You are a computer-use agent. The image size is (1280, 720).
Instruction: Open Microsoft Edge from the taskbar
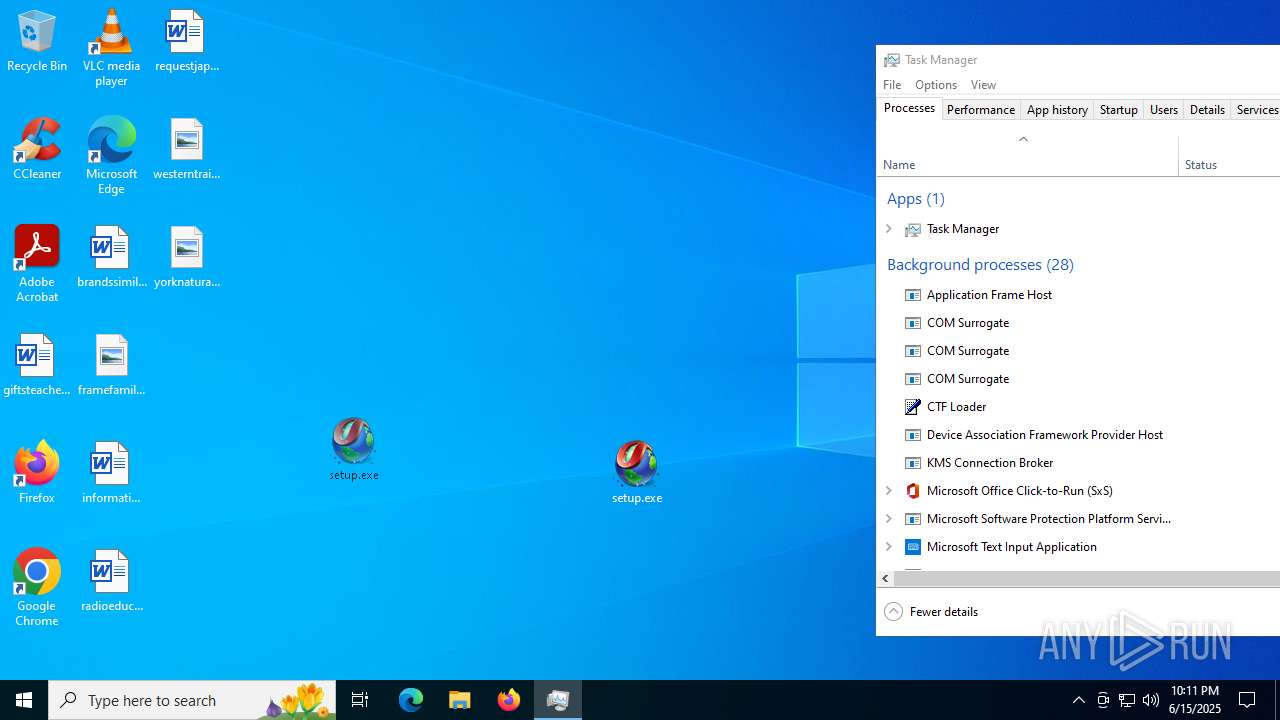[411, 700]
